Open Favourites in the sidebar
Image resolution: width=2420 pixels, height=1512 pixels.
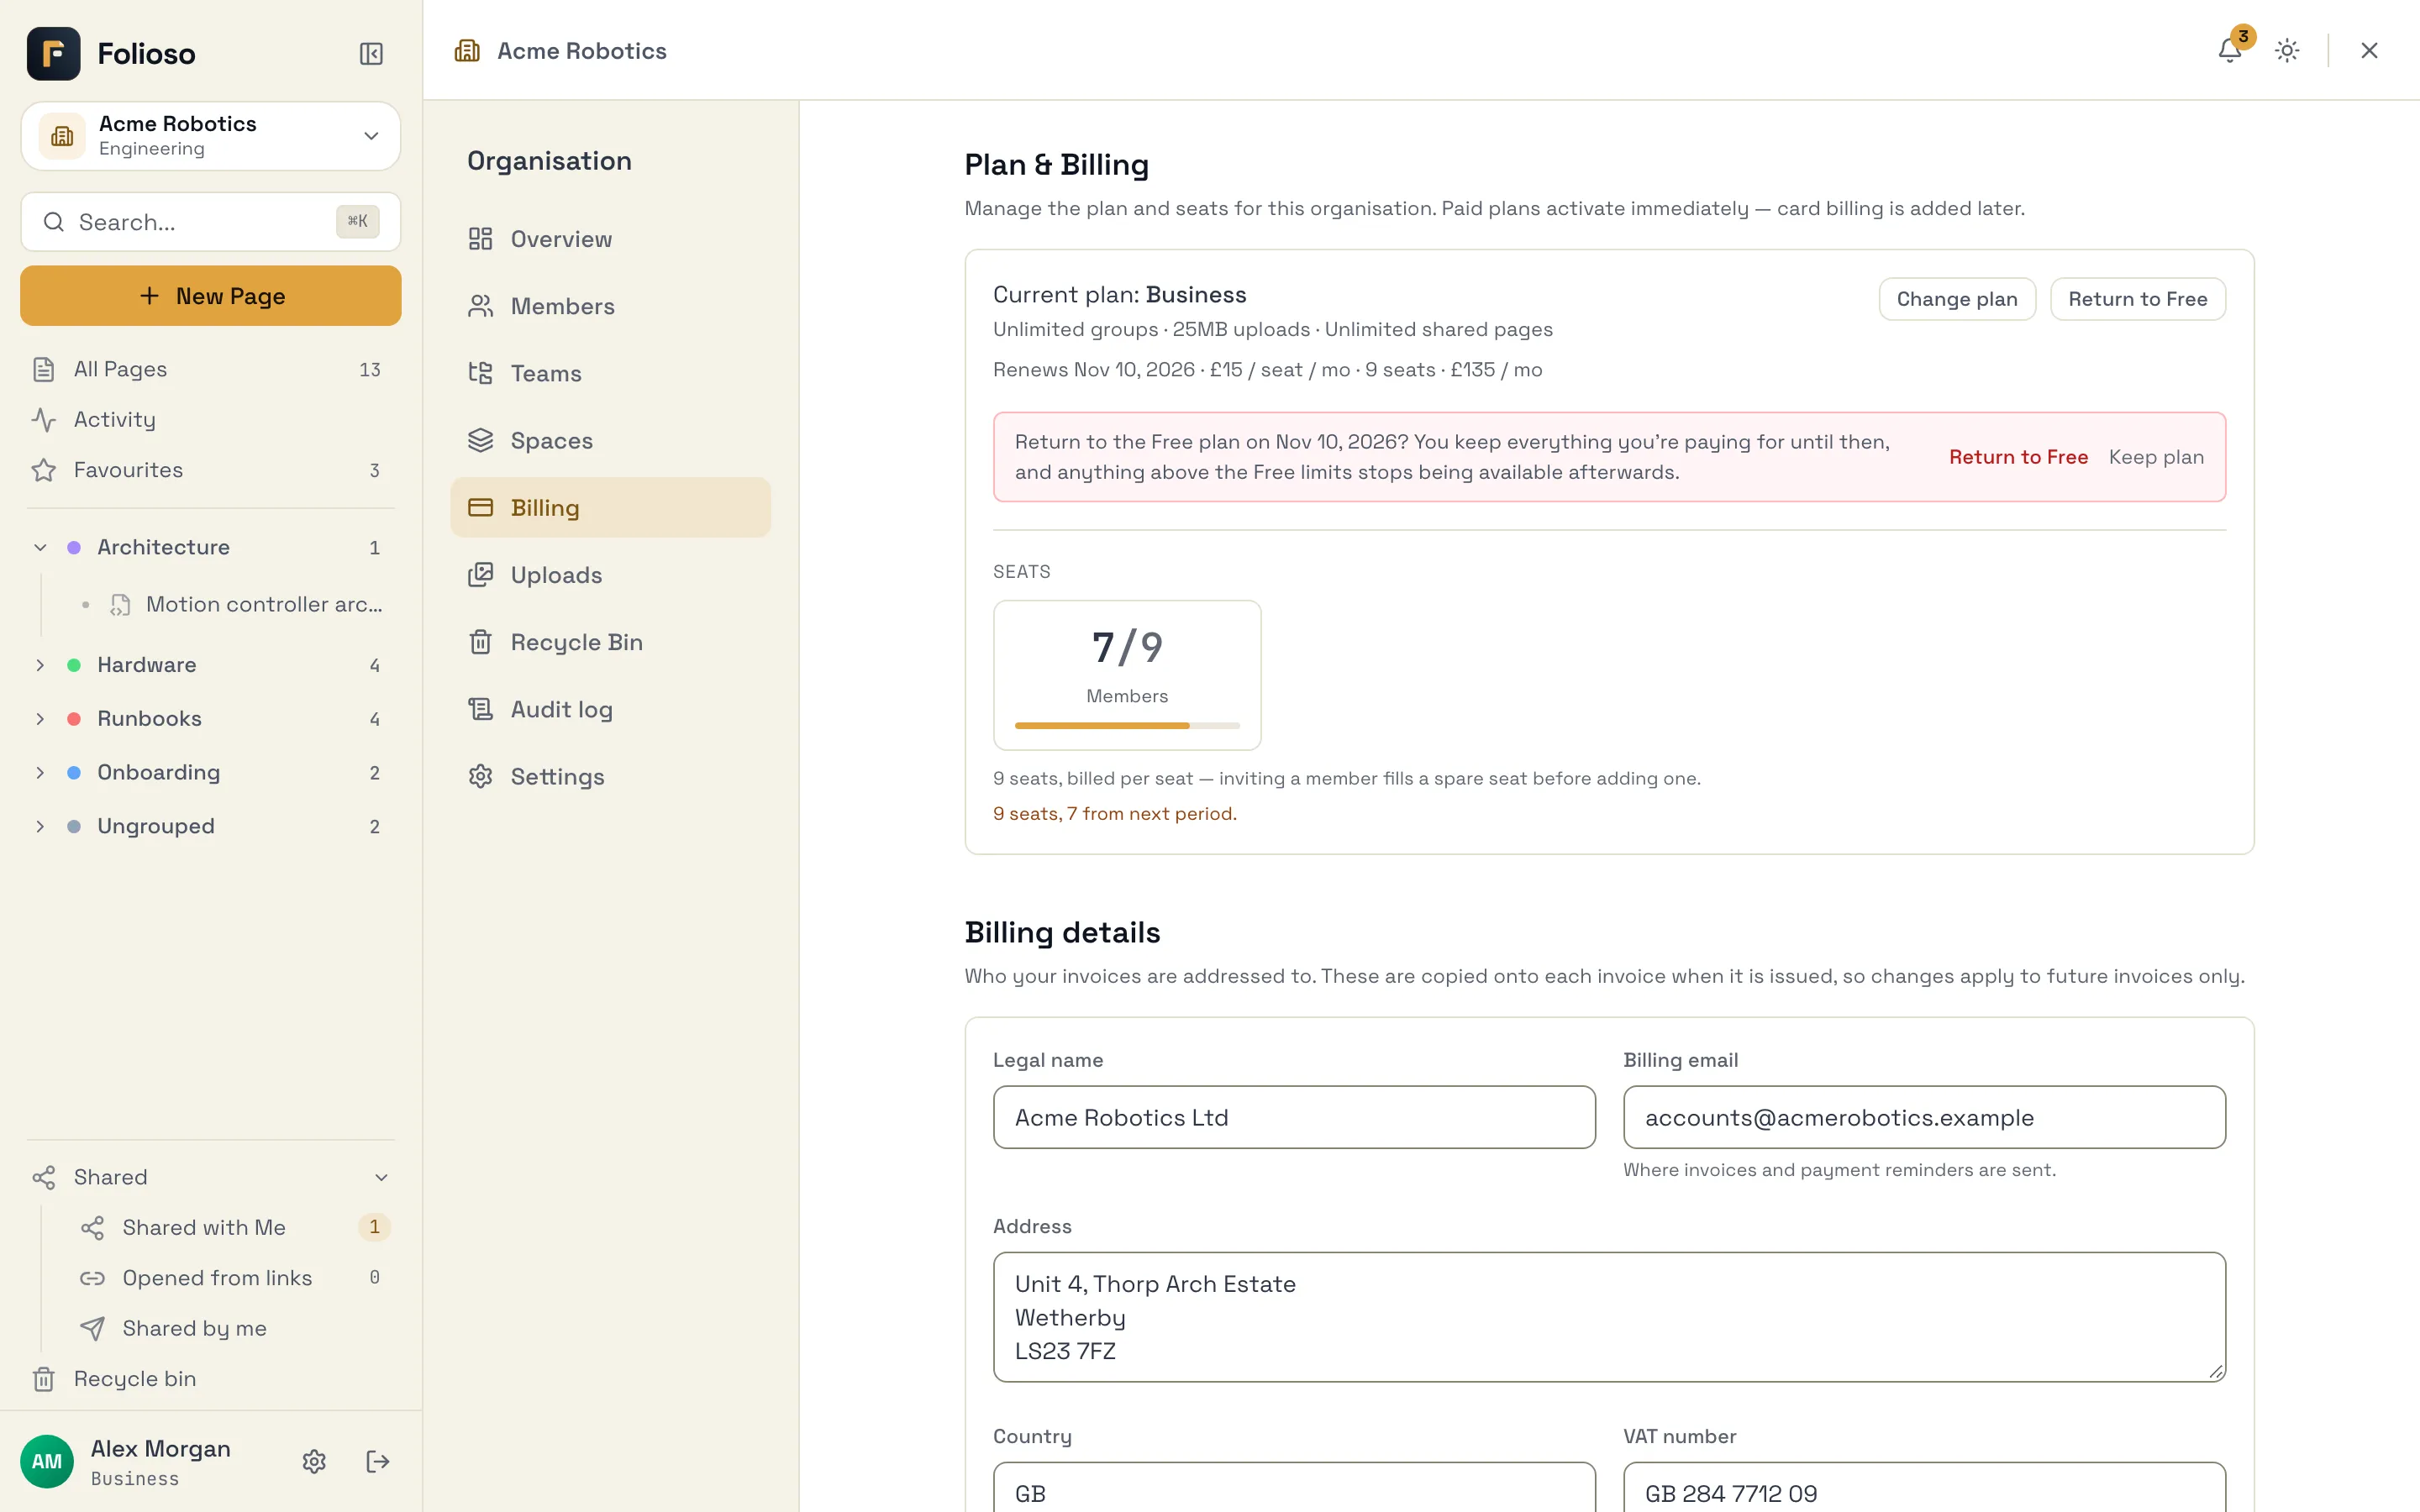(x=210, y=470)
